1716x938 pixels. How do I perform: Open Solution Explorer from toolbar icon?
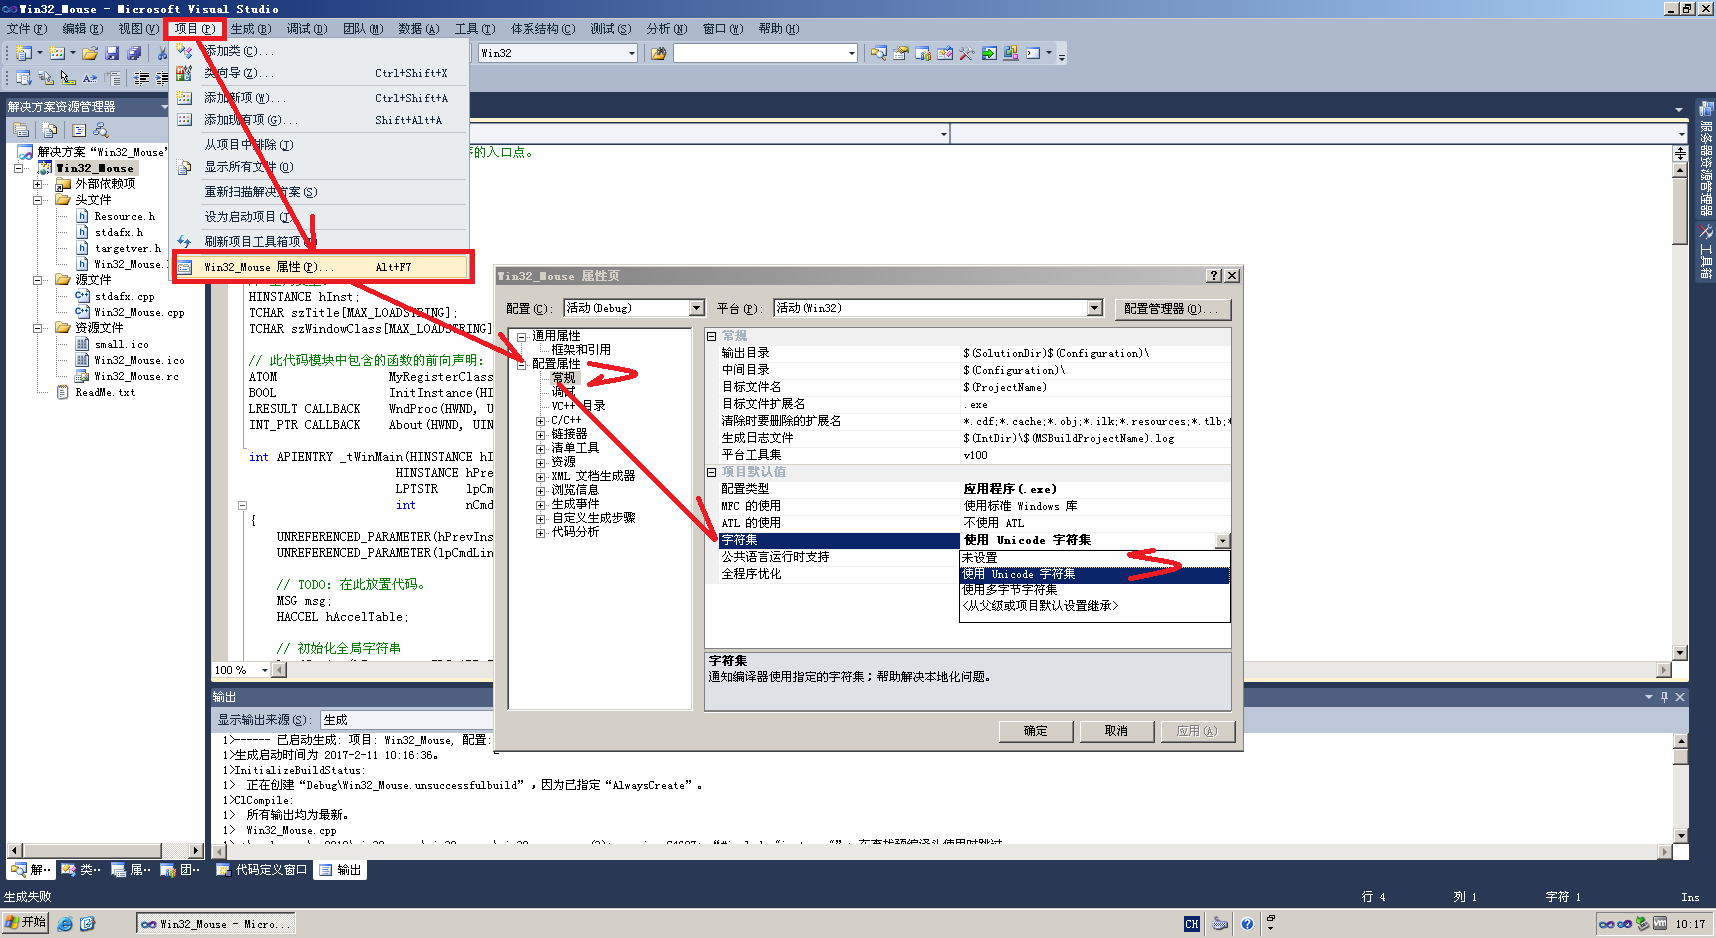[x=879, y=53]
